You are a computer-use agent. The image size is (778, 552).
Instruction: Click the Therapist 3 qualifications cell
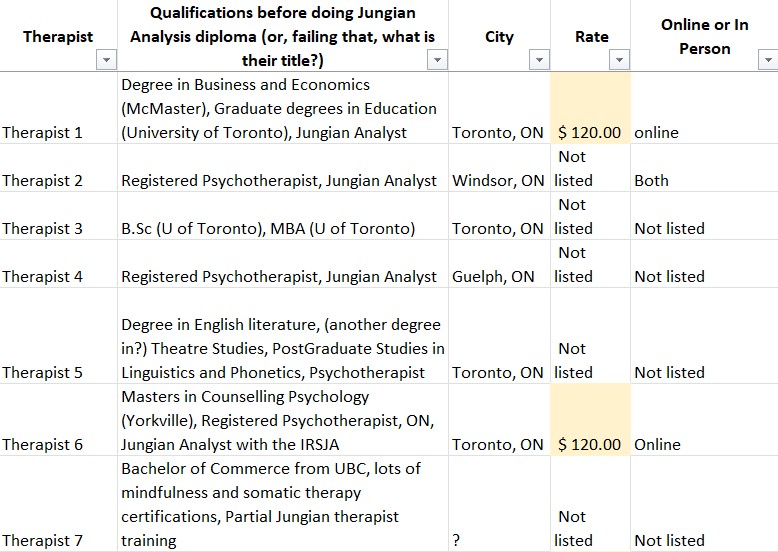point(268,228)
